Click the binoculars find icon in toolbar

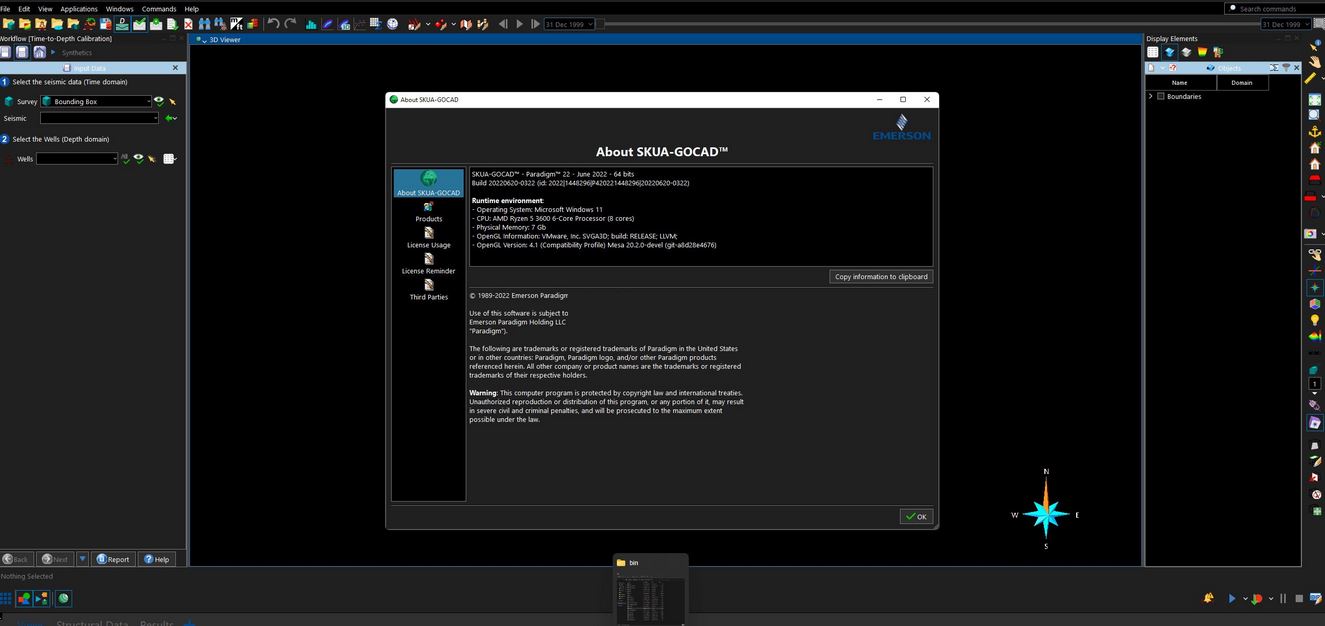coord(204,23)
